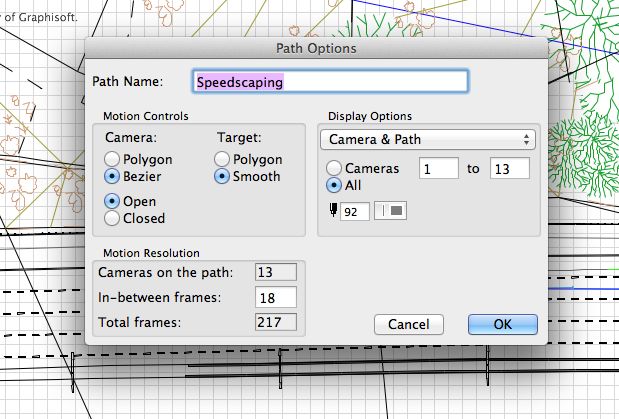
Task: Select the Camera Polygon radio button
Action: (x=112, y=159)
